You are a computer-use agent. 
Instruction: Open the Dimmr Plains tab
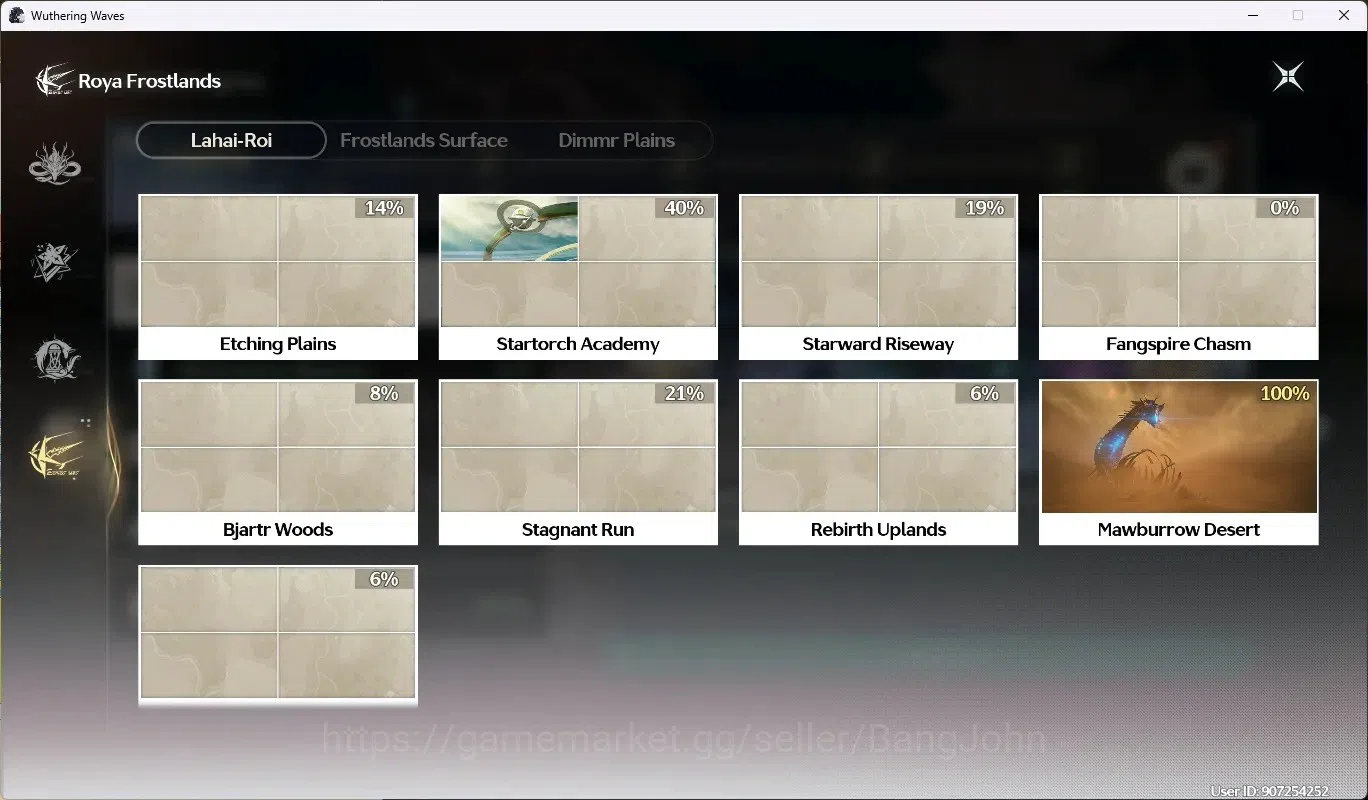pos(617,141)
